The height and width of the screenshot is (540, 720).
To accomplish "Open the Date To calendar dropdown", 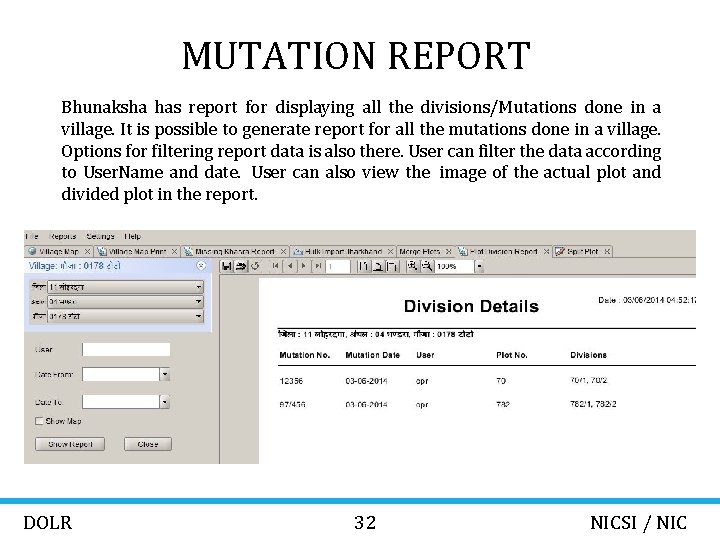I will (165, 402).
